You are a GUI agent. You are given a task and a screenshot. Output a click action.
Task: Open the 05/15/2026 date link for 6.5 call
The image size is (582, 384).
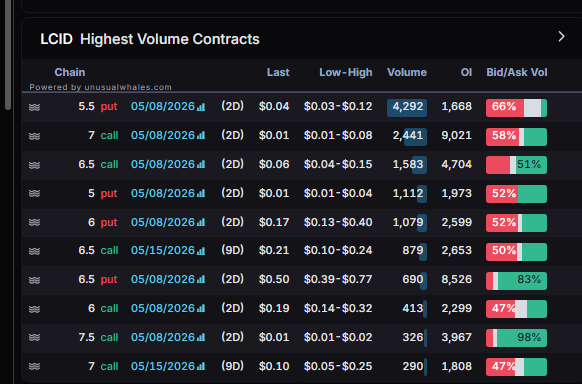[x=163, y=250]
